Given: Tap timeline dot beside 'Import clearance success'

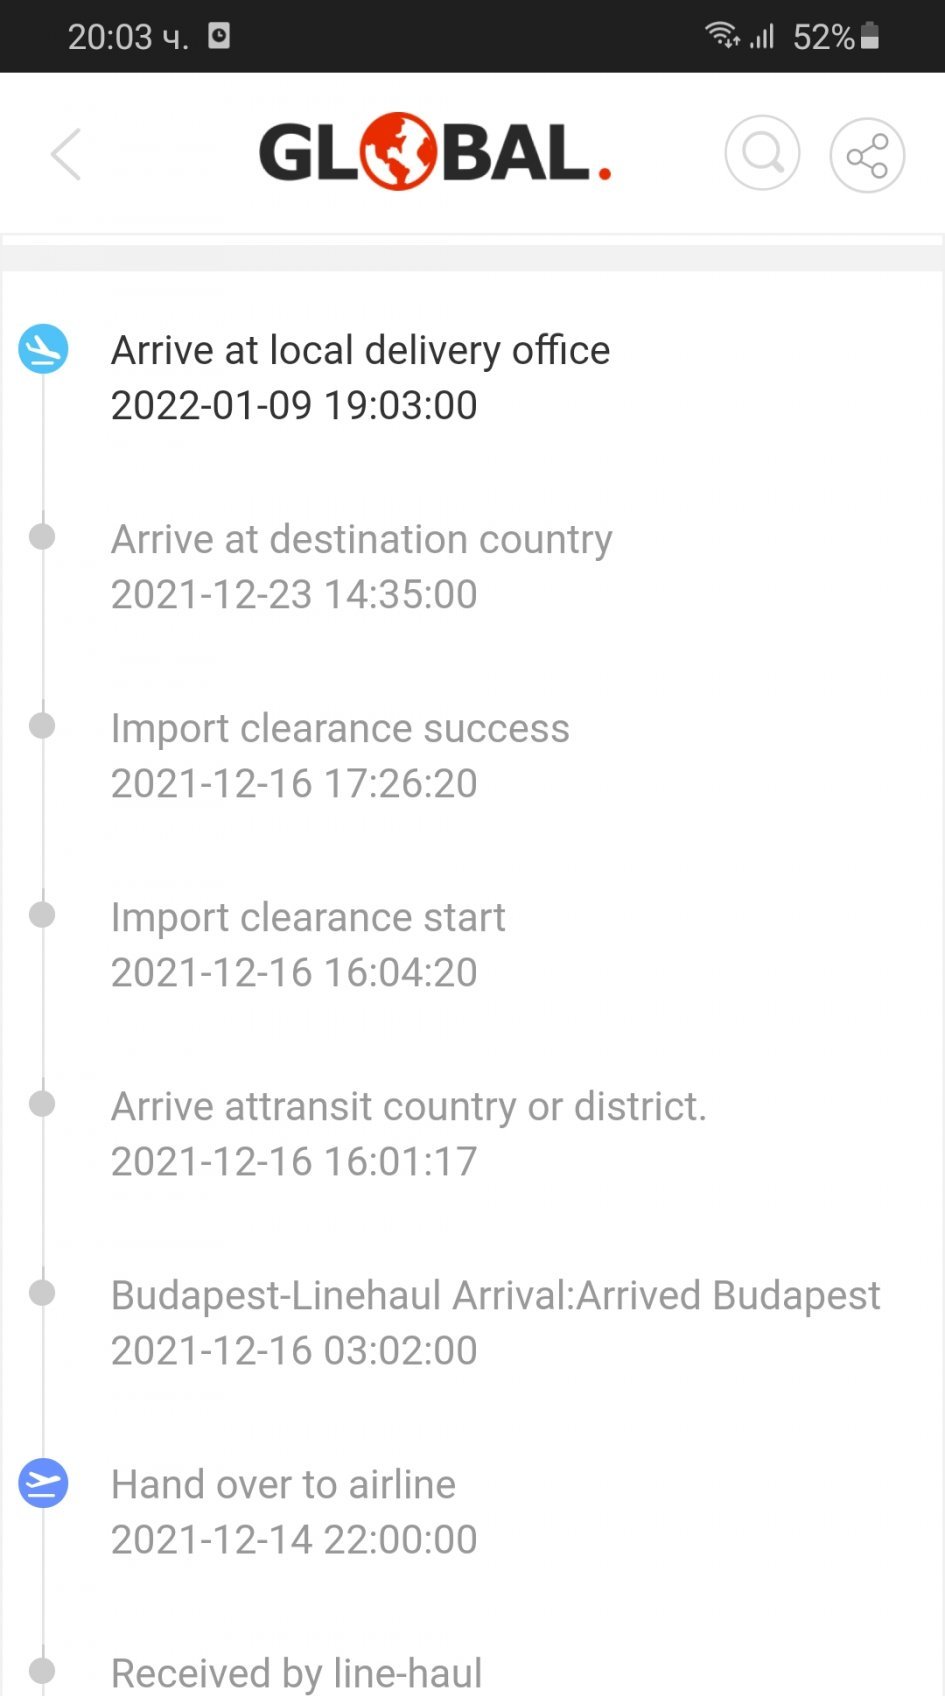Looking at the screenshot, I should 42,726.
